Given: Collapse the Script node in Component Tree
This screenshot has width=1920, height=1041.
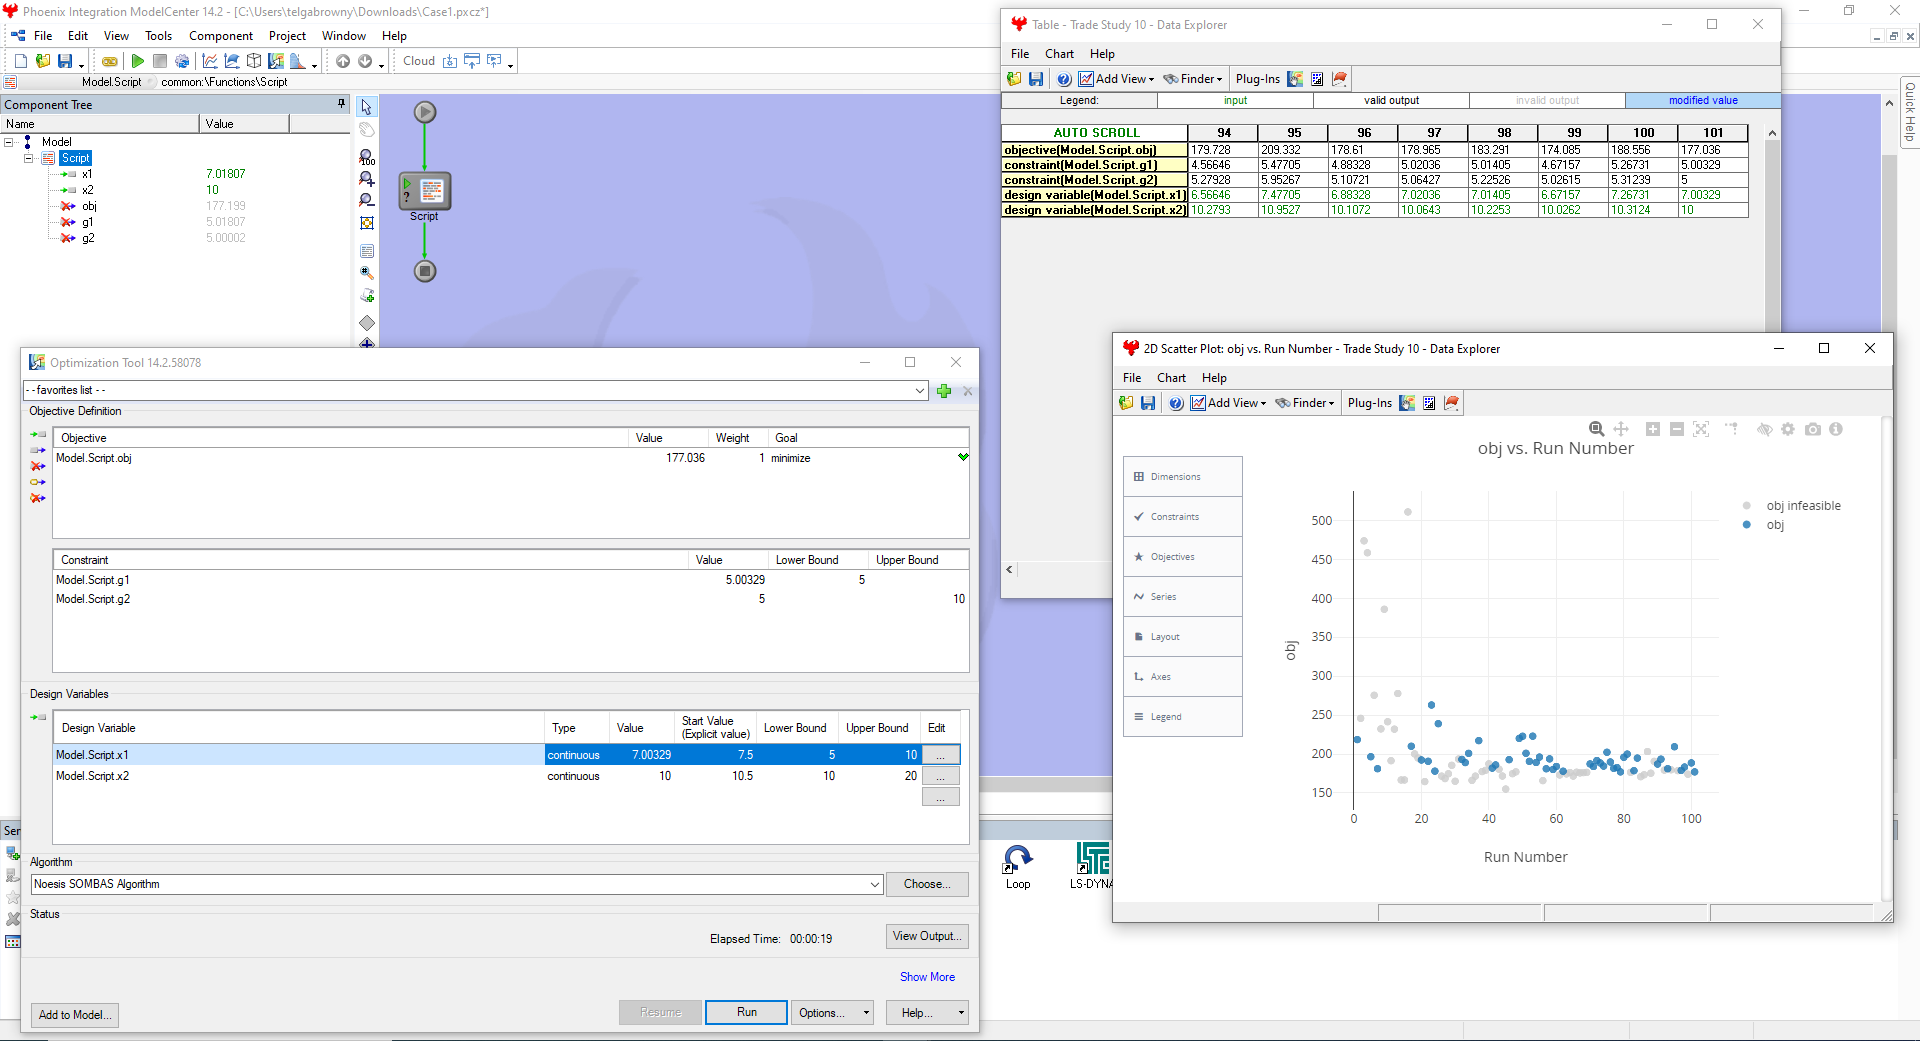Looking at the screenshot, I should coord(28,158).
